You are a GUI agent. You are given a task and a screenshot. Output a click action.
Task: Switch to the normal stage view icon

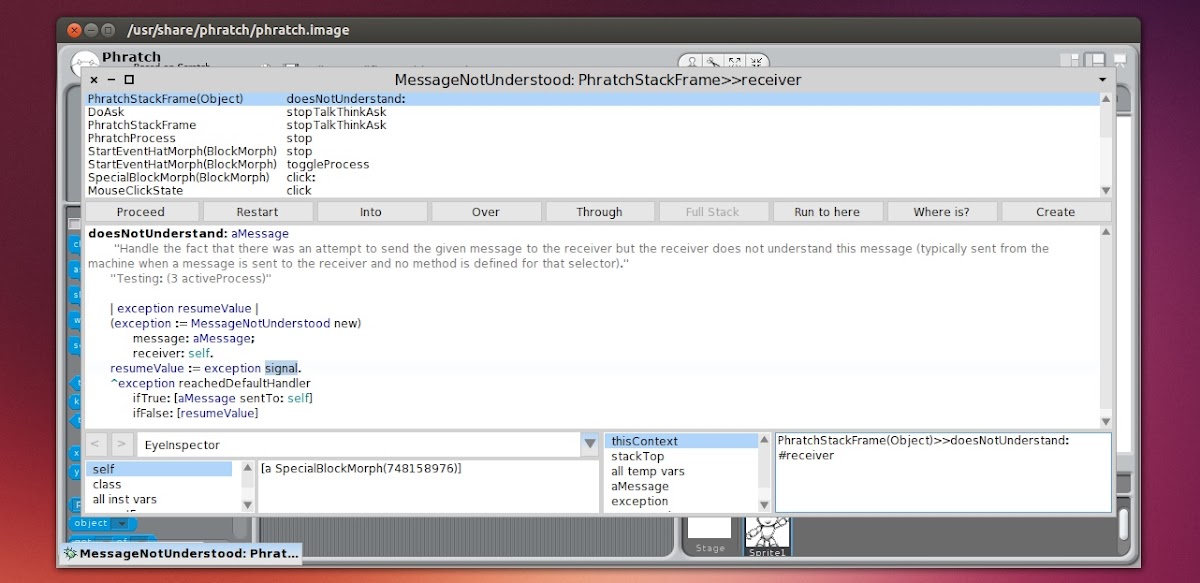click(1095, 62)
